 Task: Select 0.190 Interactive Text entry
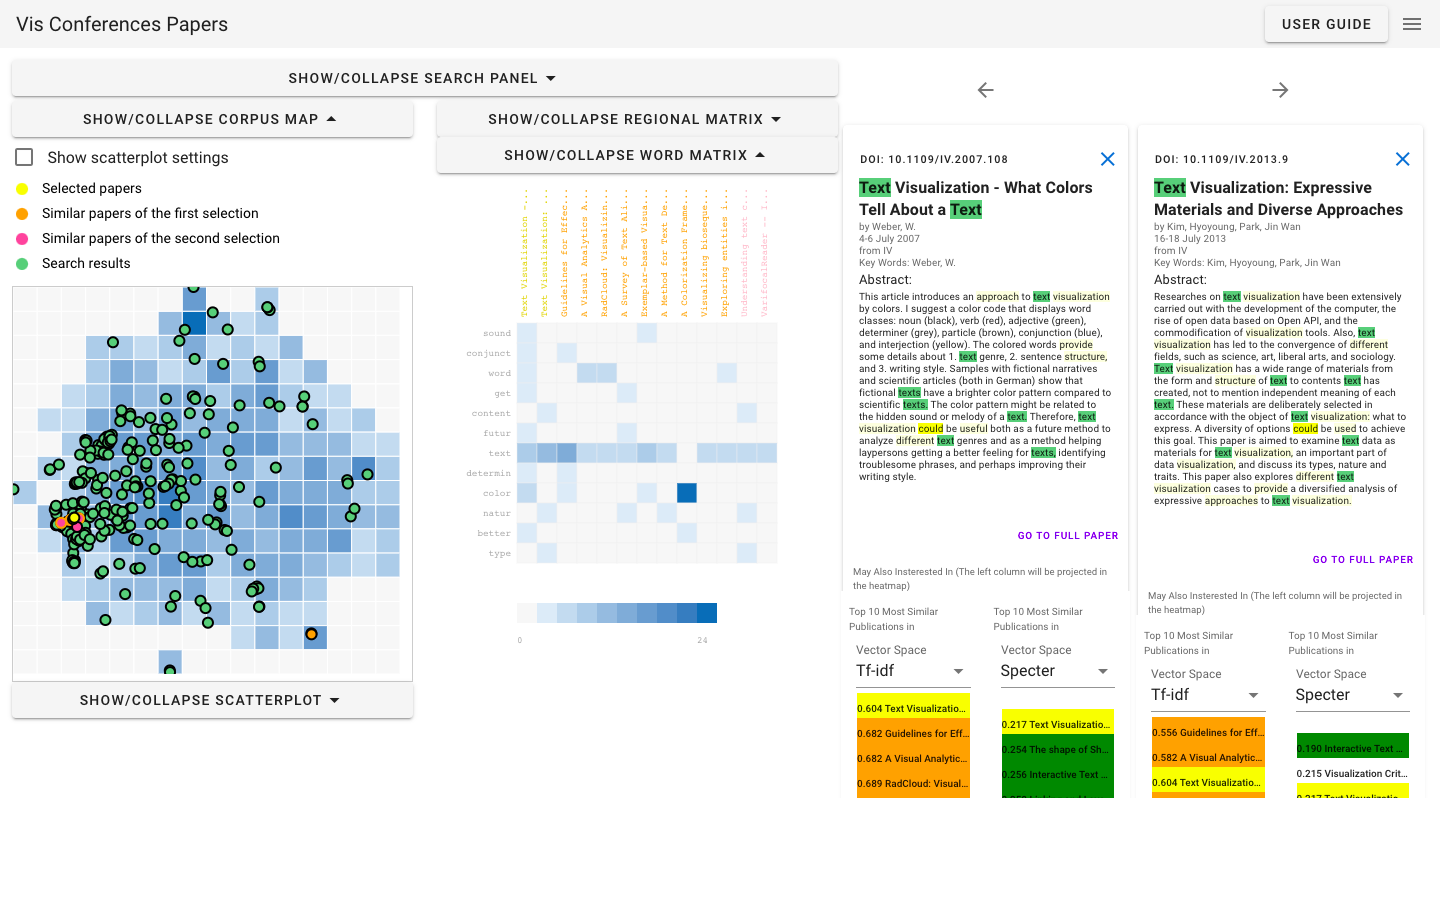click(x=1353, y=746)
